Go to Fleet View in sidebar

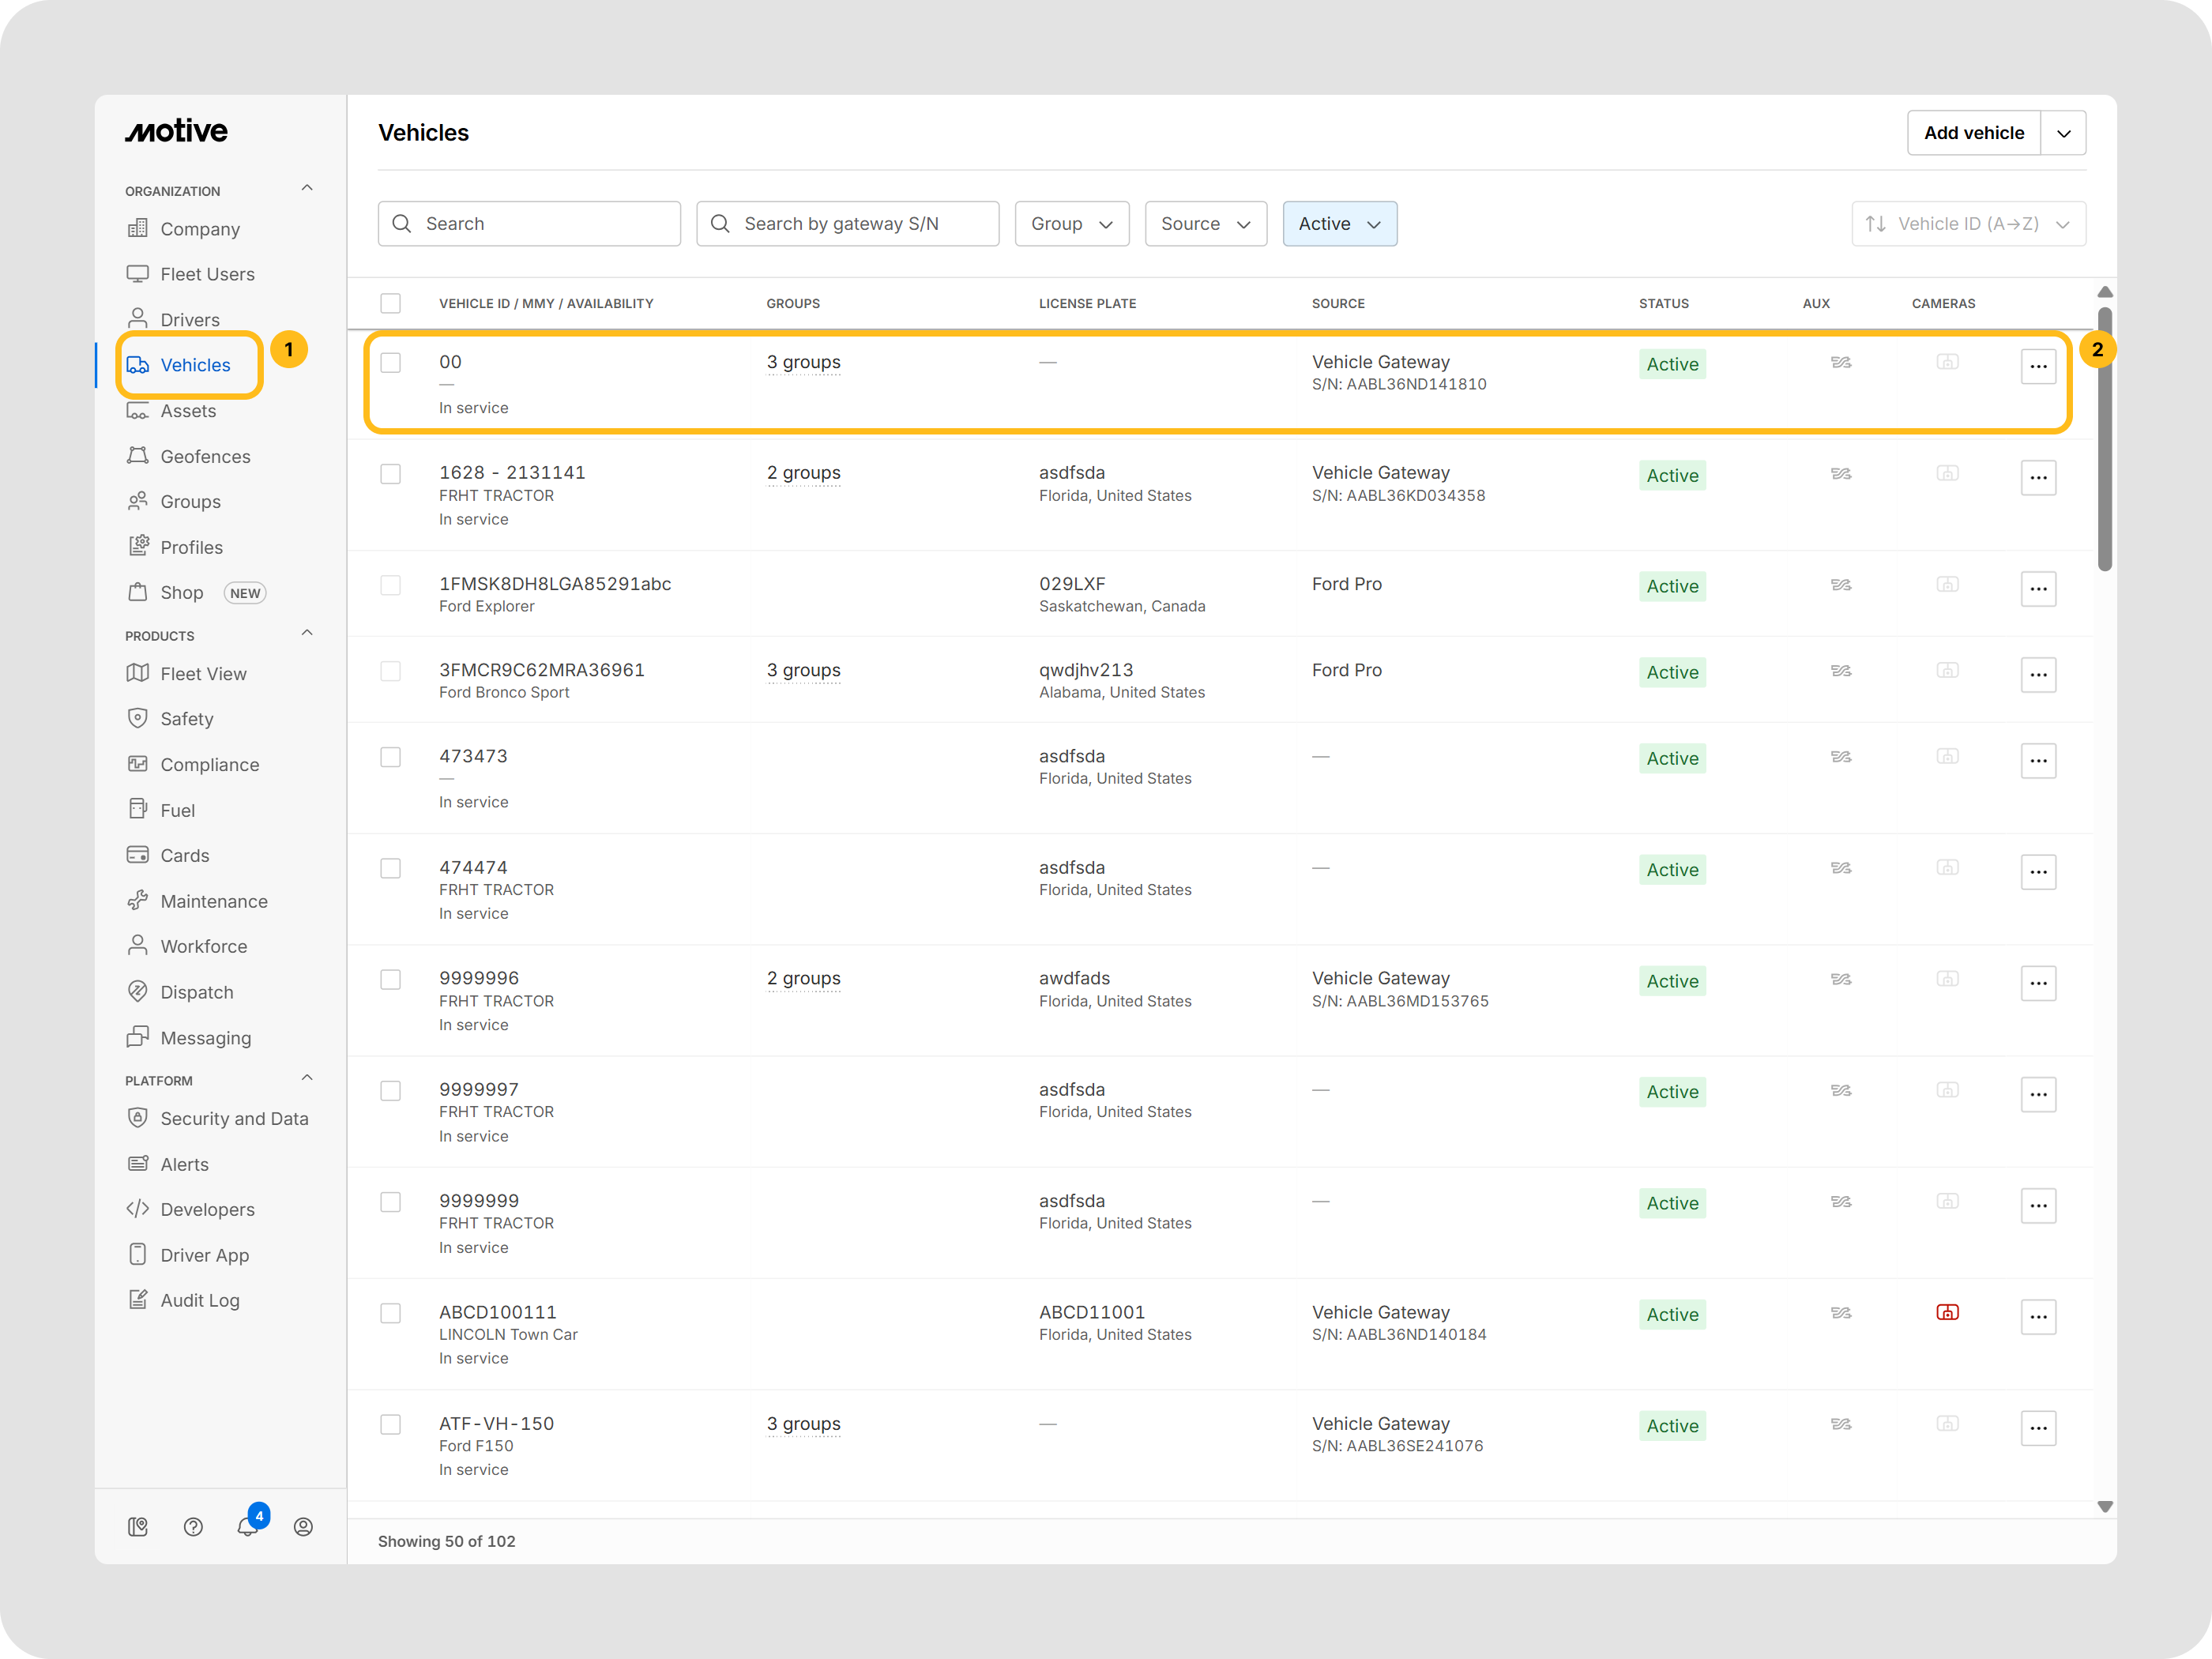click(203, 674)
